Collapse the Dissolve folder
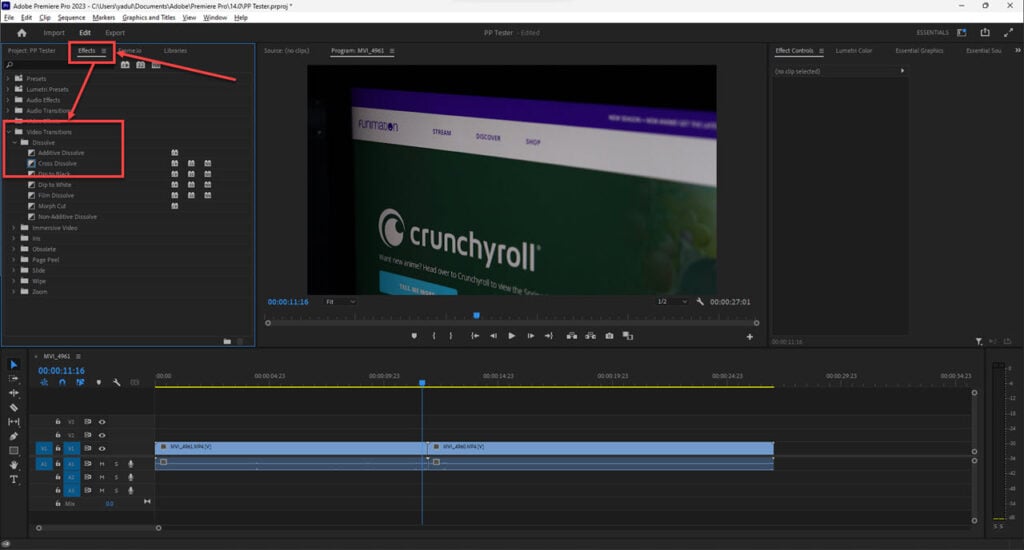Image resolution: width=1024 pixels, height=550 pixels. (14, 142)
